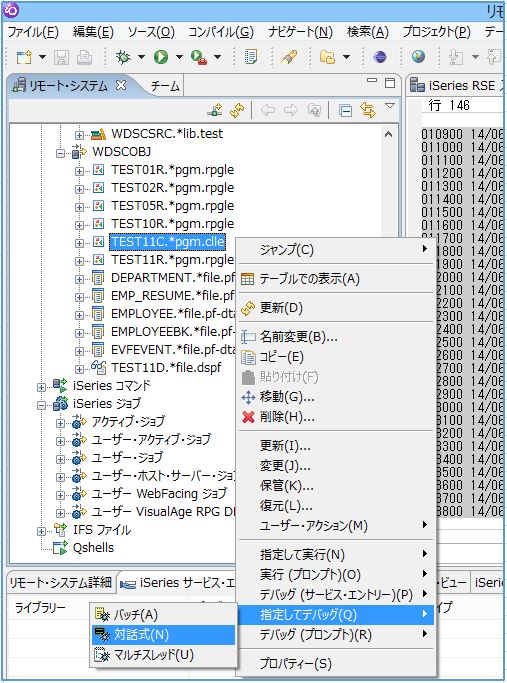The height and width of the screenshot is (683, 507).
Task: Close the リモート・システム tab
Action: pyautogui.click(x=121, y=85)
